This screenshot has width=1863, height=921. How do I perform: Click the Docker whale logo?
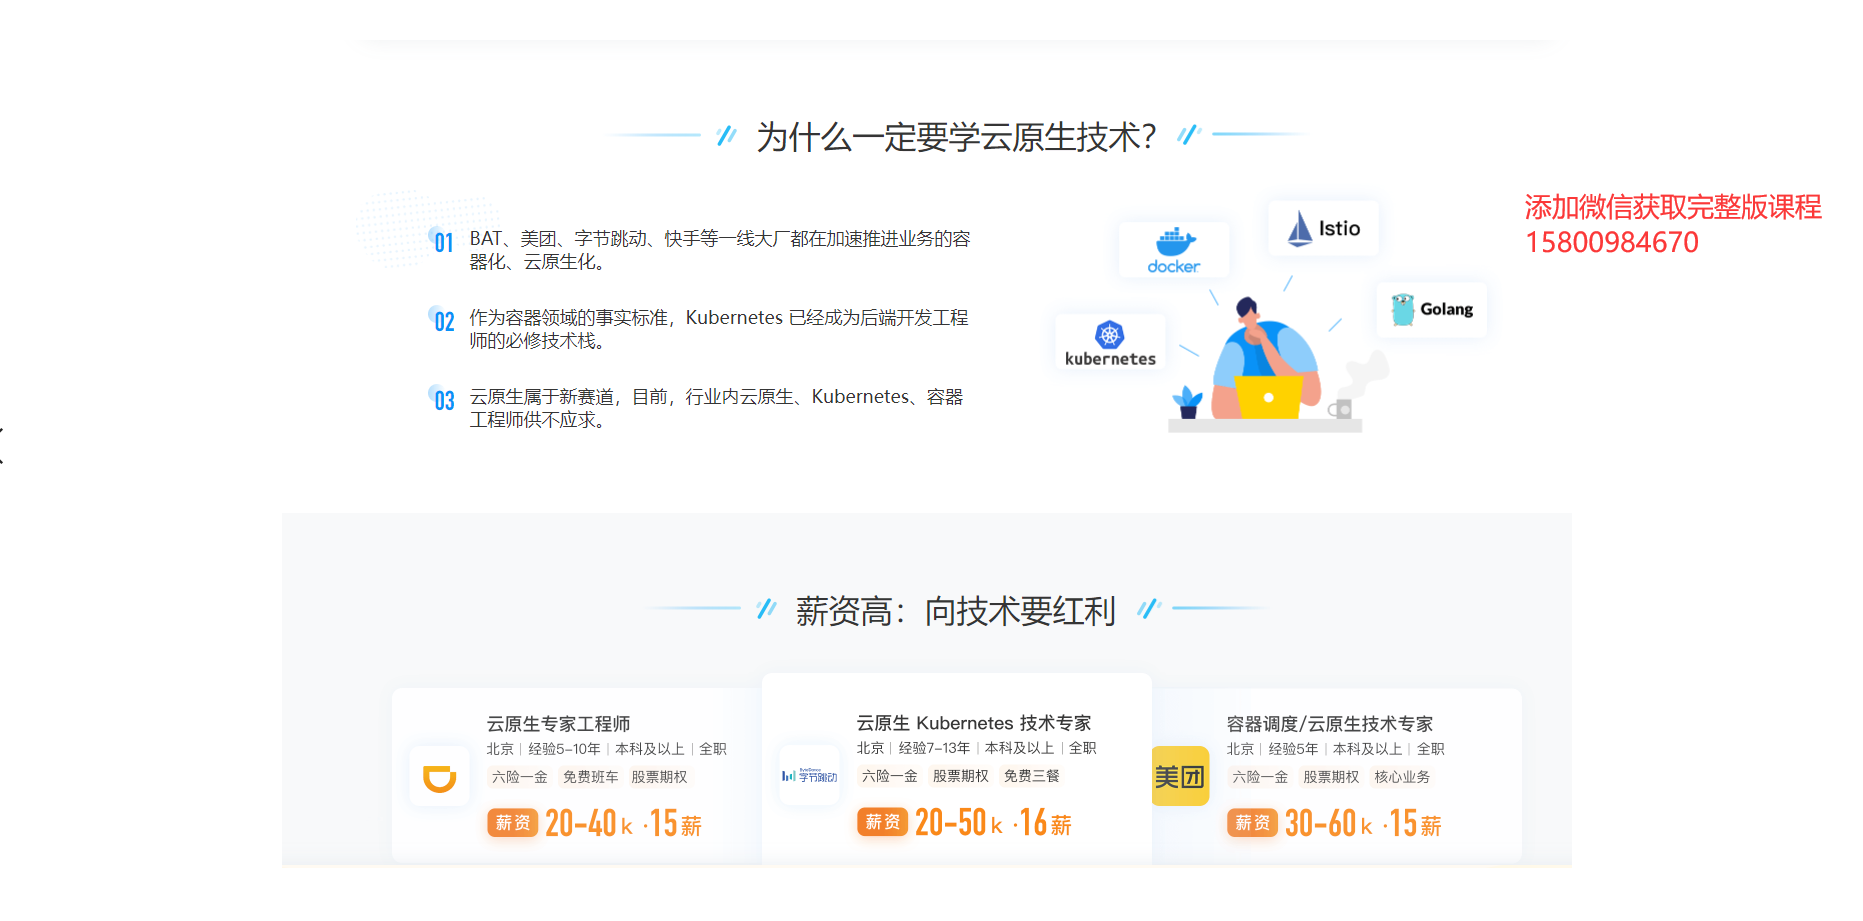pos(1175,241)
